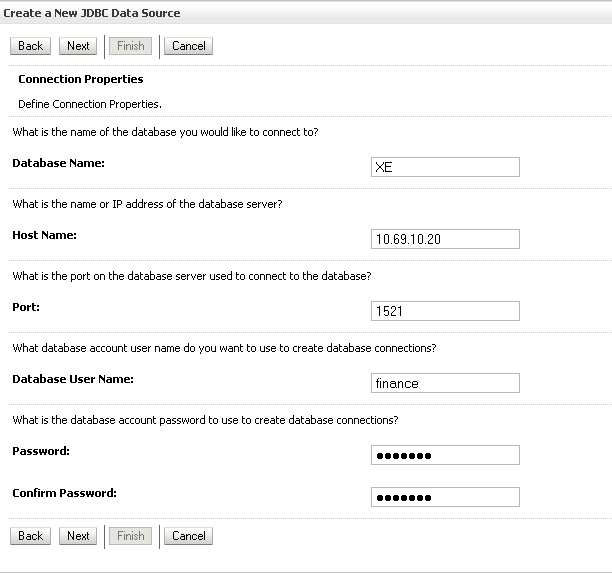Select the Host Name field showing 10.69.10.20
612x573 pixels.
point(445,239)
